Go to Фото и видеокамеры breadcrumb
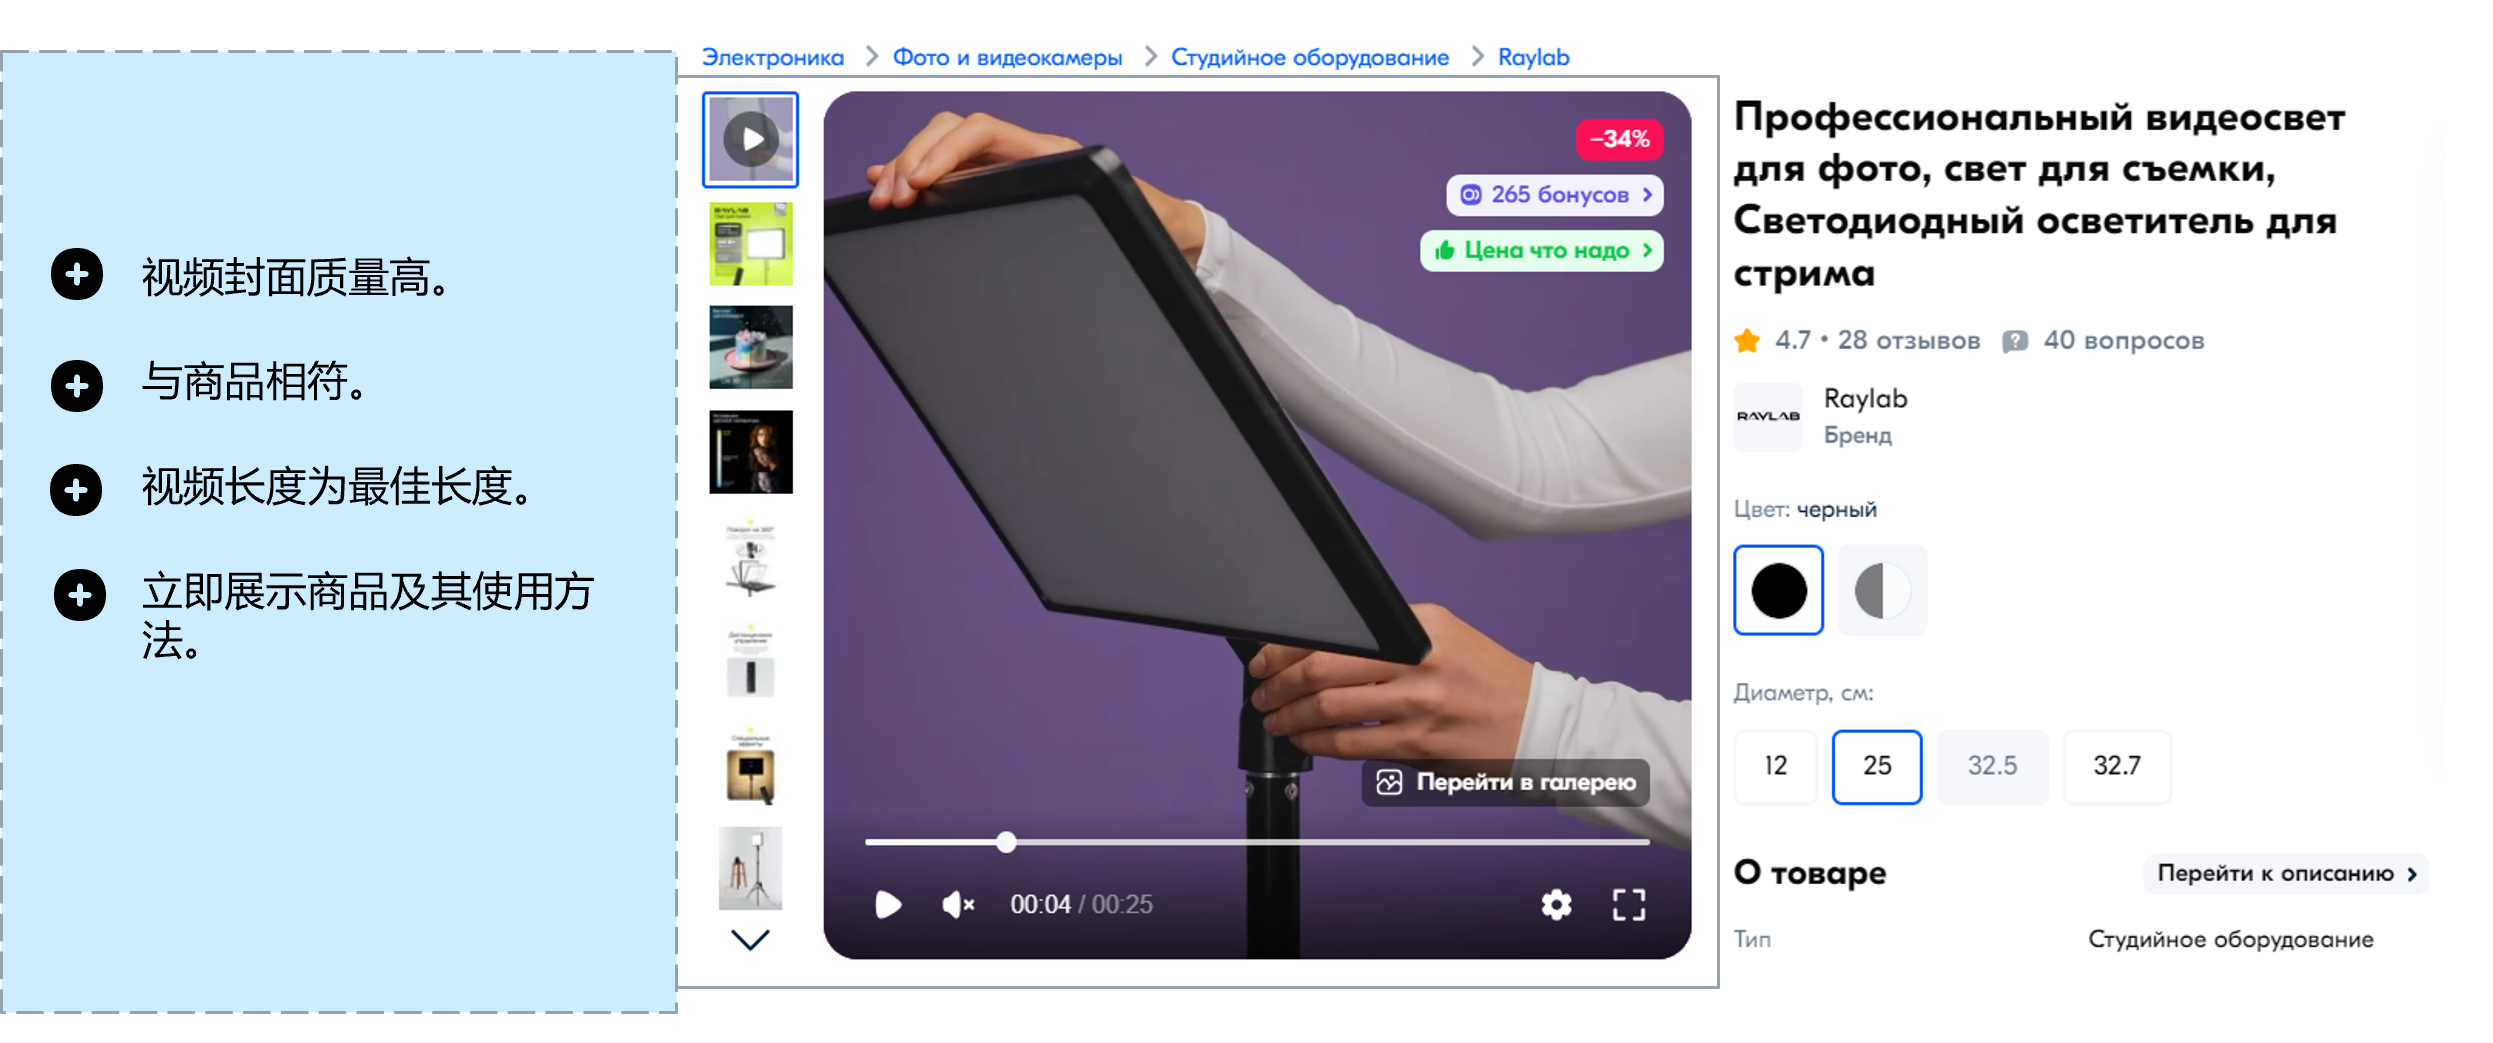 click(x=1007, y=57)
